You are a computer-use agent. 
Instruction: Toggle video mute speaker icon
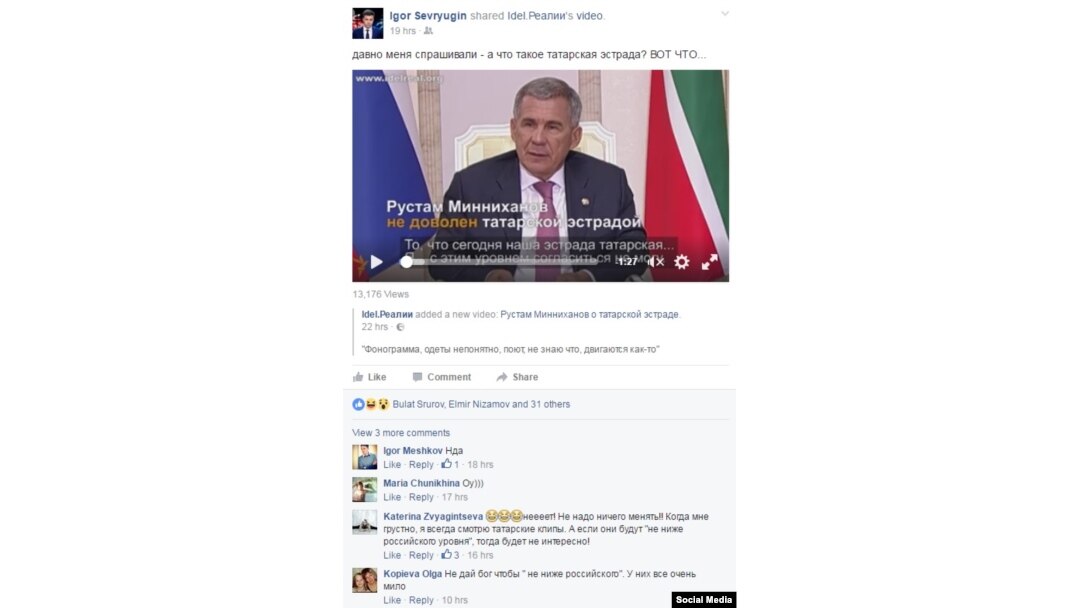coord(656,262)
